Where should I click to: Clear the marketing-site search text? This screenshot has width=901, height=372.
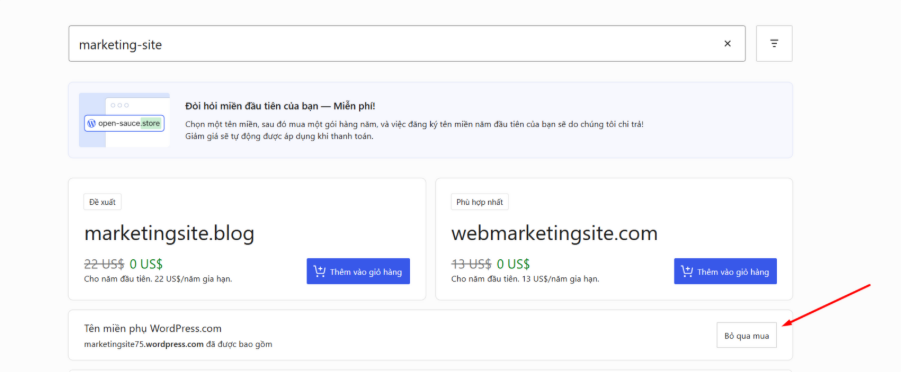(x=727, y=44)
